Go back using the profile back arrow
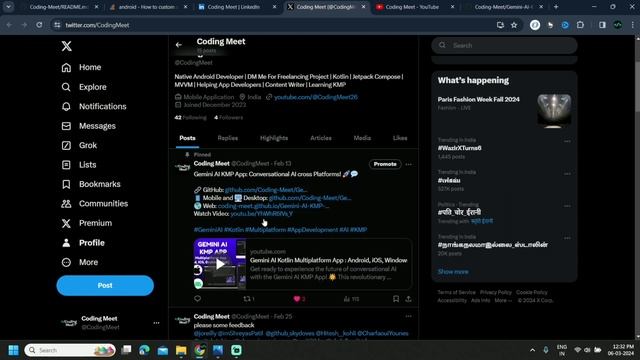The width and height of the screenshot is (640, 360). point(179,45)
